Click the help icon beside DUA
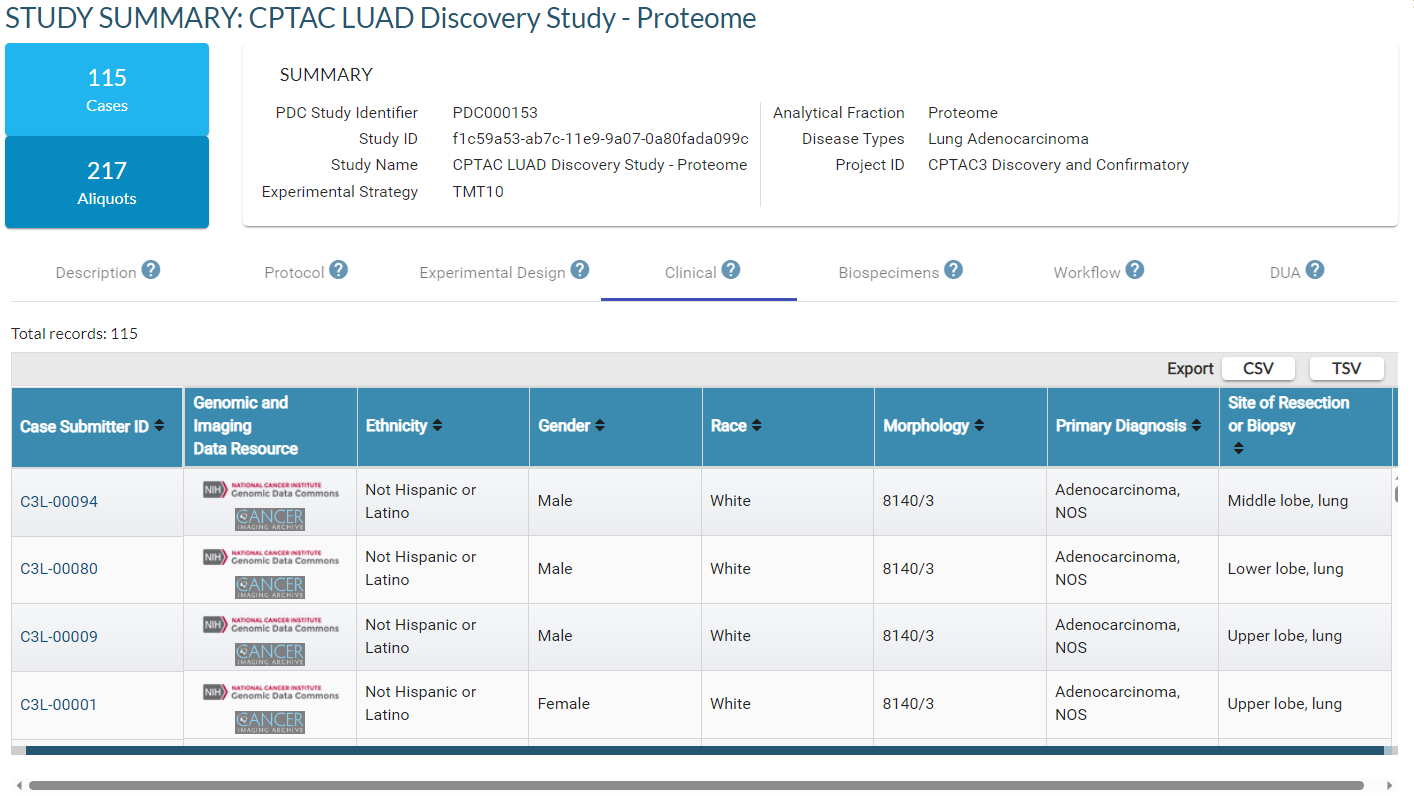 click(x=1315, y=270)
